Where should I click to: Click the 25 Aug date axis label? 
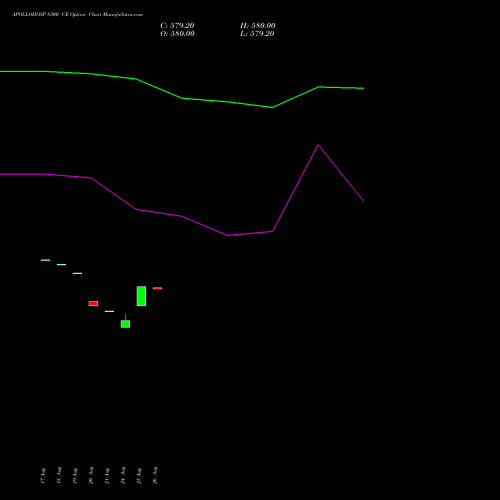139,475
